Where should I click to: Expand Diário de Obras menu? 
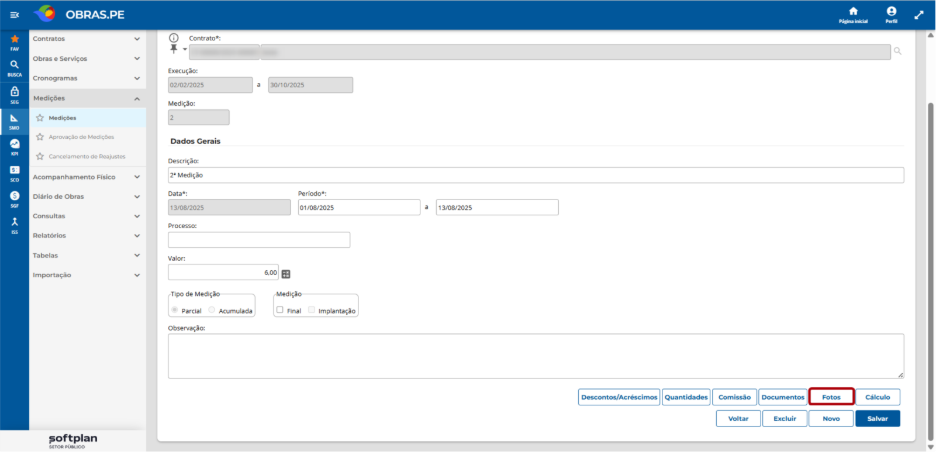(x=87, y=196)
